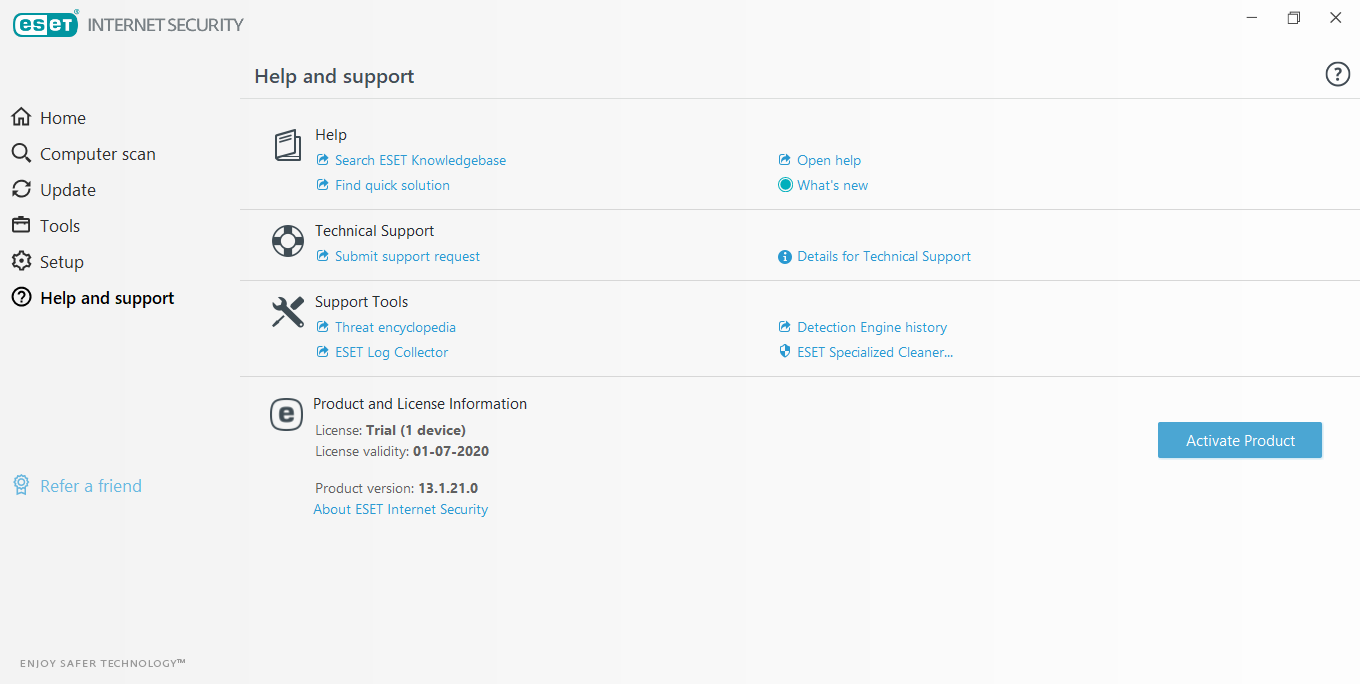This screenshot has height=684, width=1360.
Task: Restore down the window
Action: (x=1294, y=18)
